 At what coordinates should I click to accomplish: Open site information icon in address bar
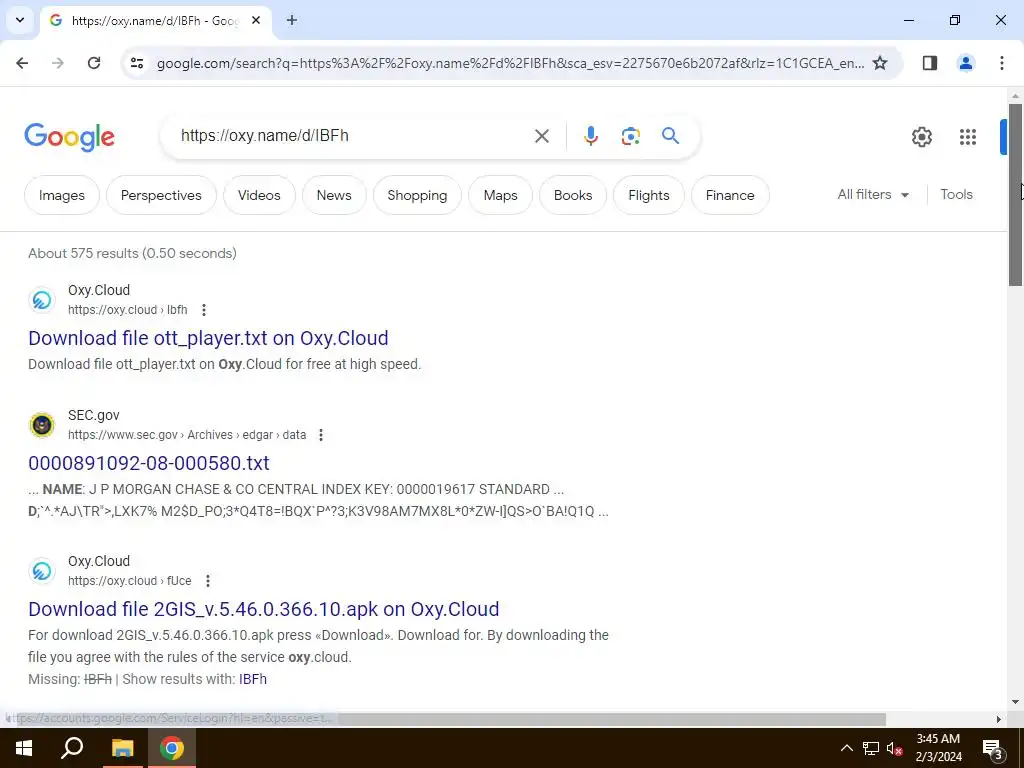(x=137, y=63)
